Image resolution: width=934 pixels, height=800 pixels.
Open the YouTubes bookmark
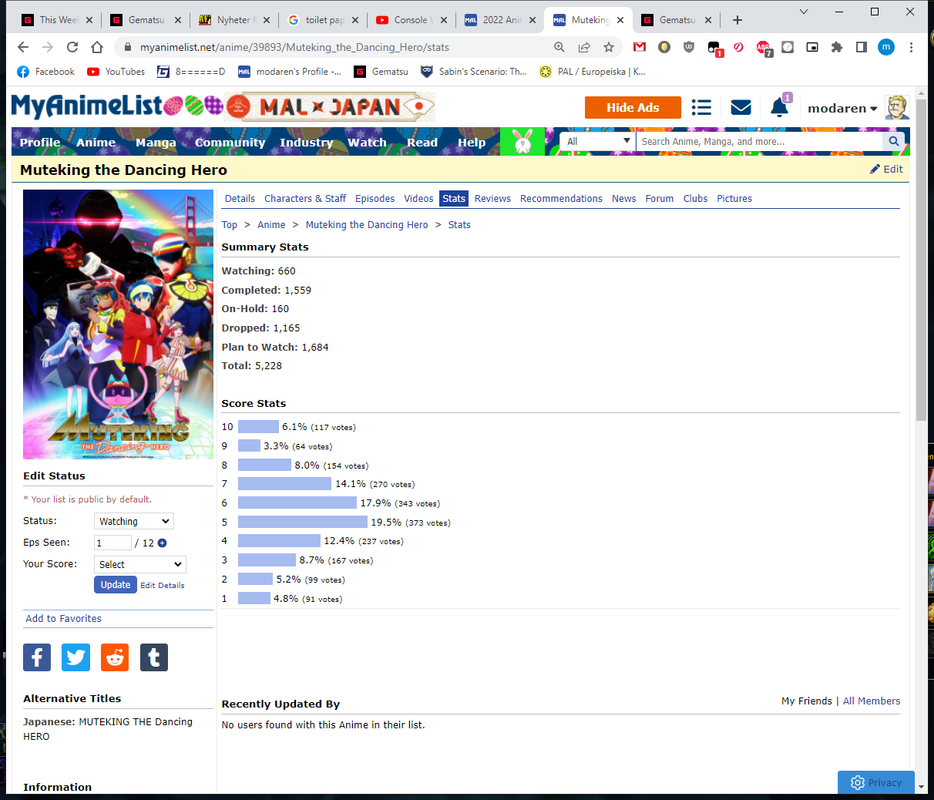tap(116, 71)
